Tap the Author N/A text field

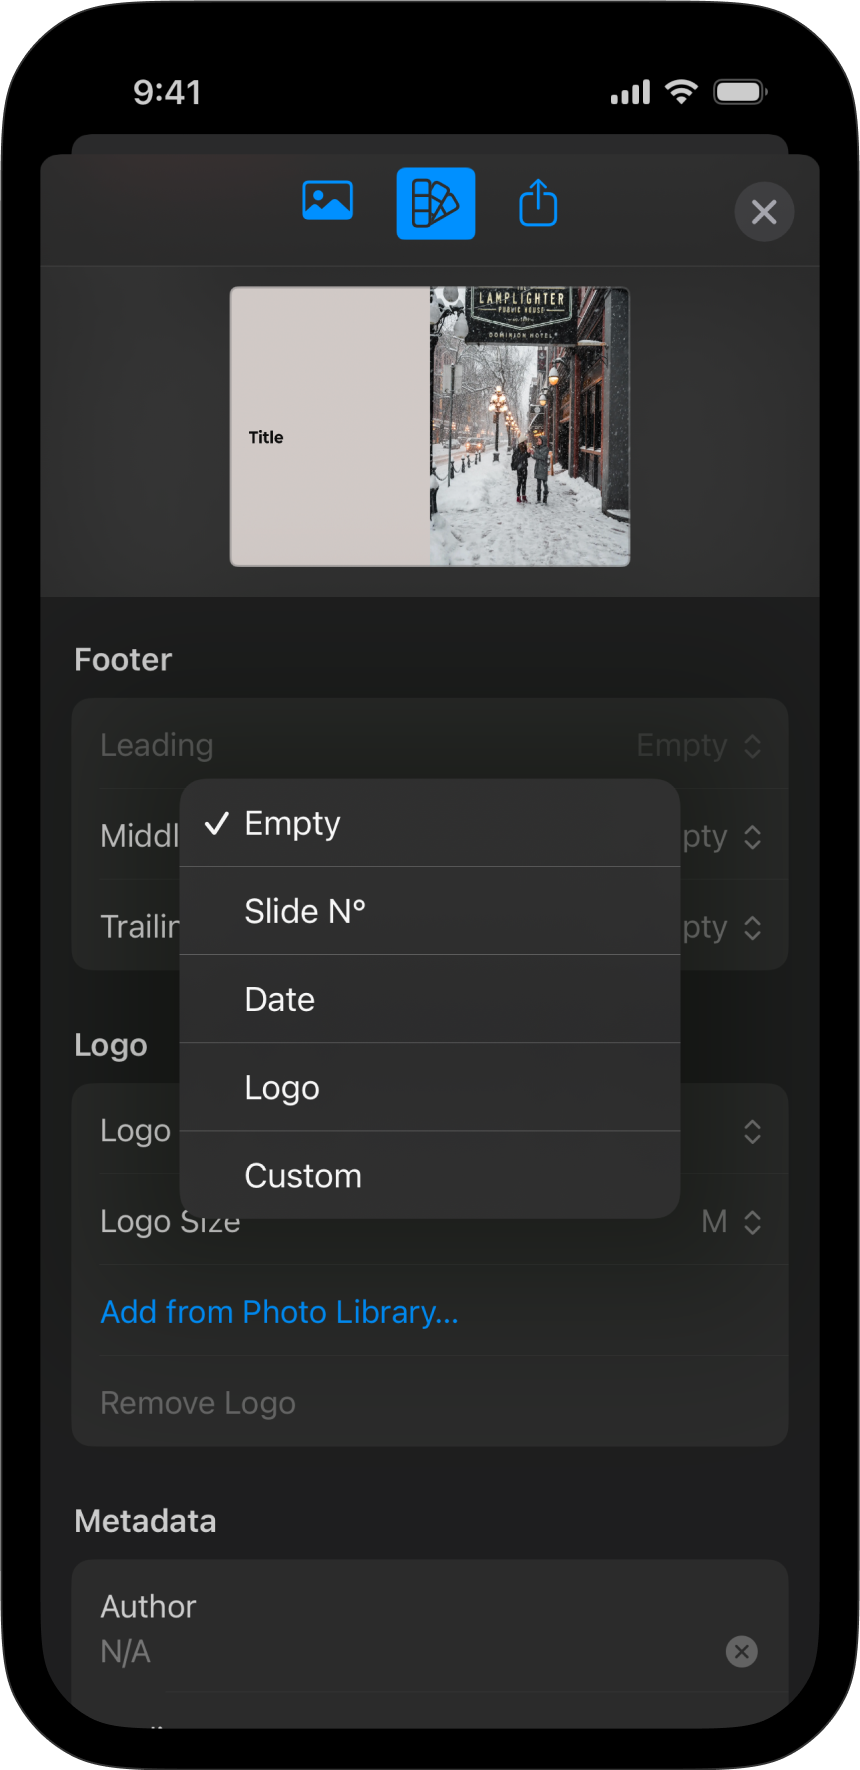(400, 1651)
